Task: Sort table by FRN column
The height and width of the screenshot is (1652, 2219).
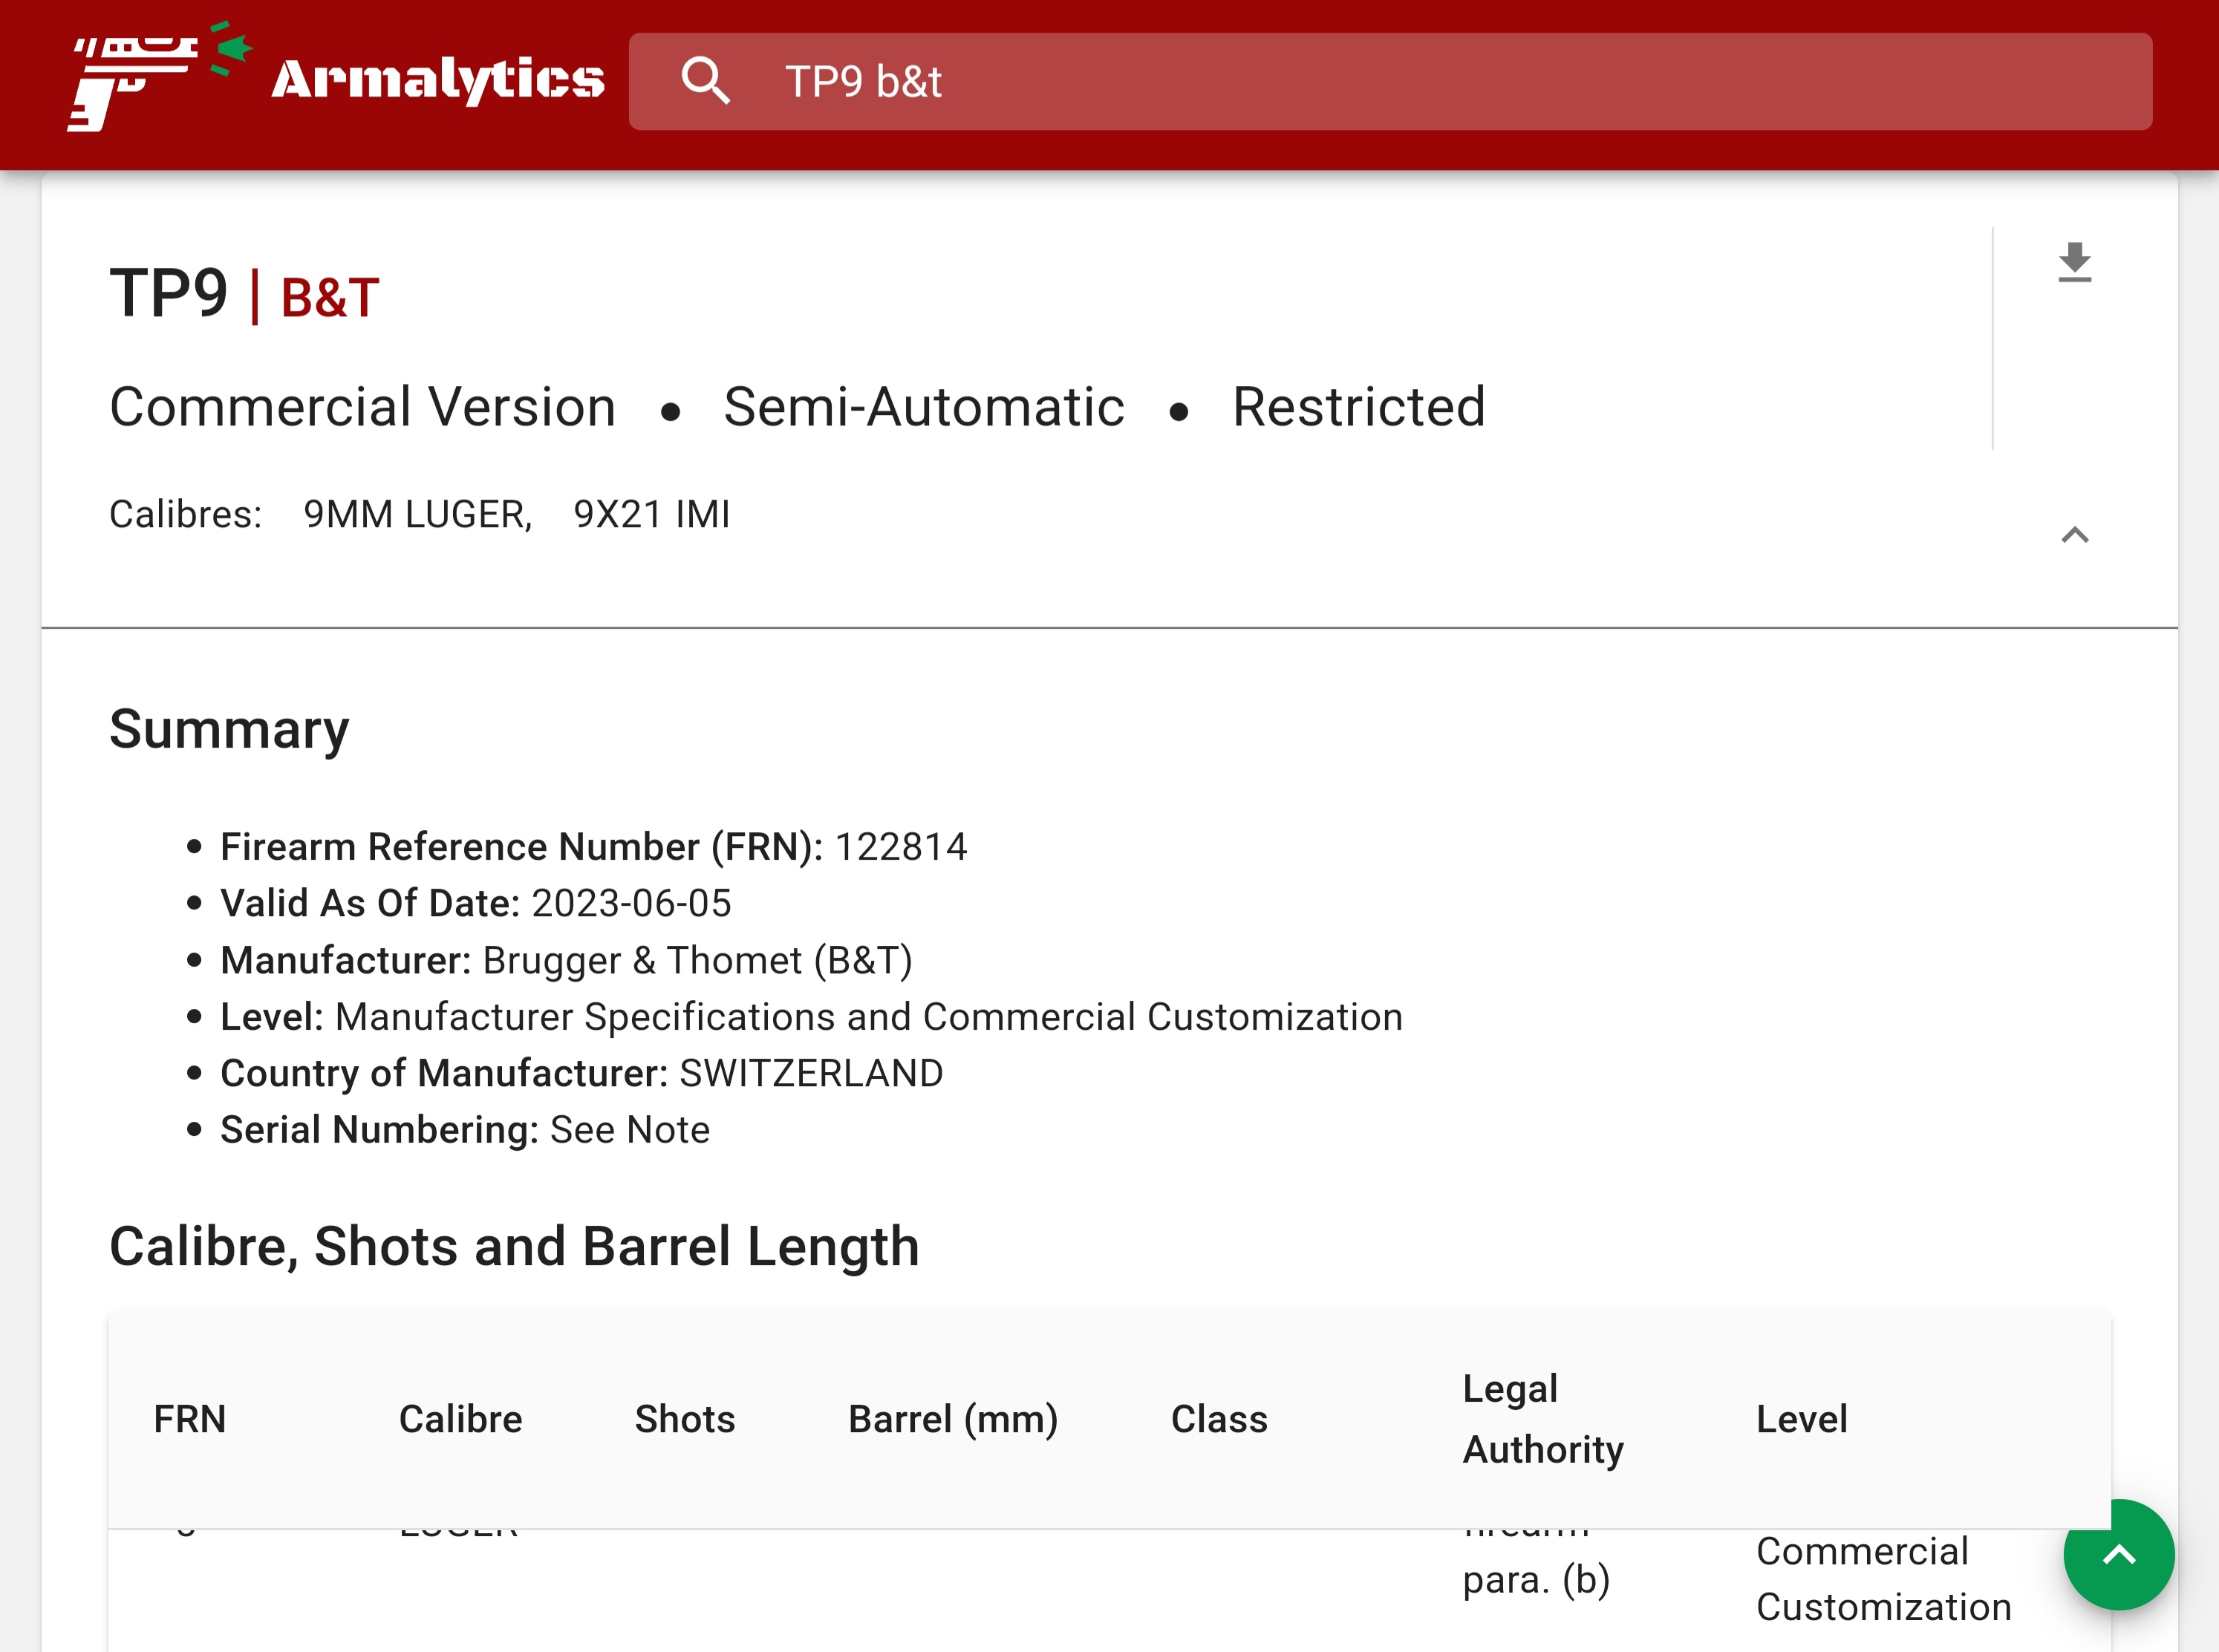Action: coord(189,1419)
